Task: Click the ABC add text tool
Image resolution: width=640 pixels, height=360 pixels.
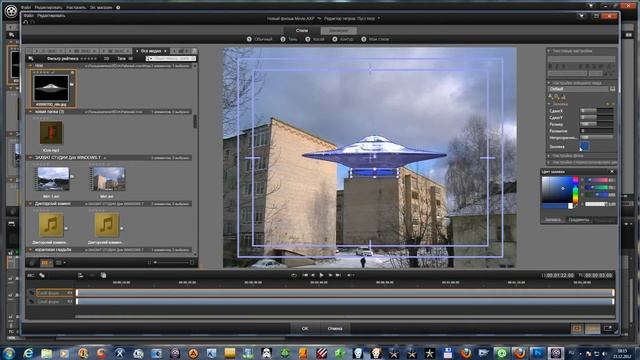Action: point(31,276)
